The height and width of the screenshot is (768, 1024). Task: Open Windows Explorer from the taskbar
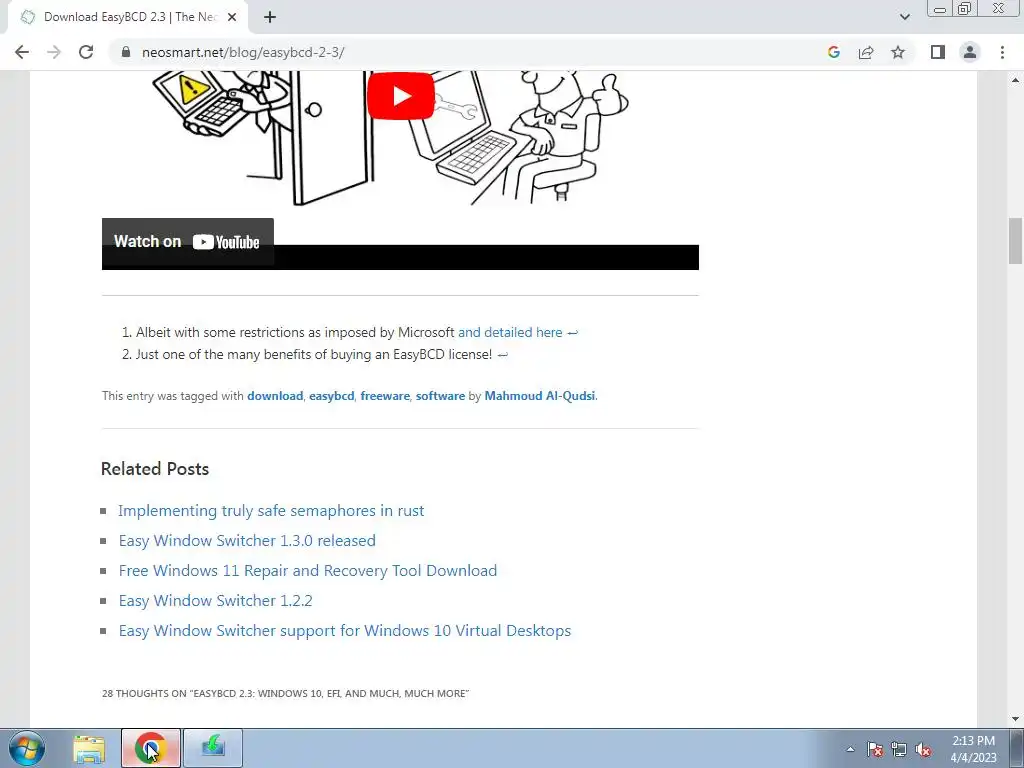pyautogui.click(x=89, y=748)
